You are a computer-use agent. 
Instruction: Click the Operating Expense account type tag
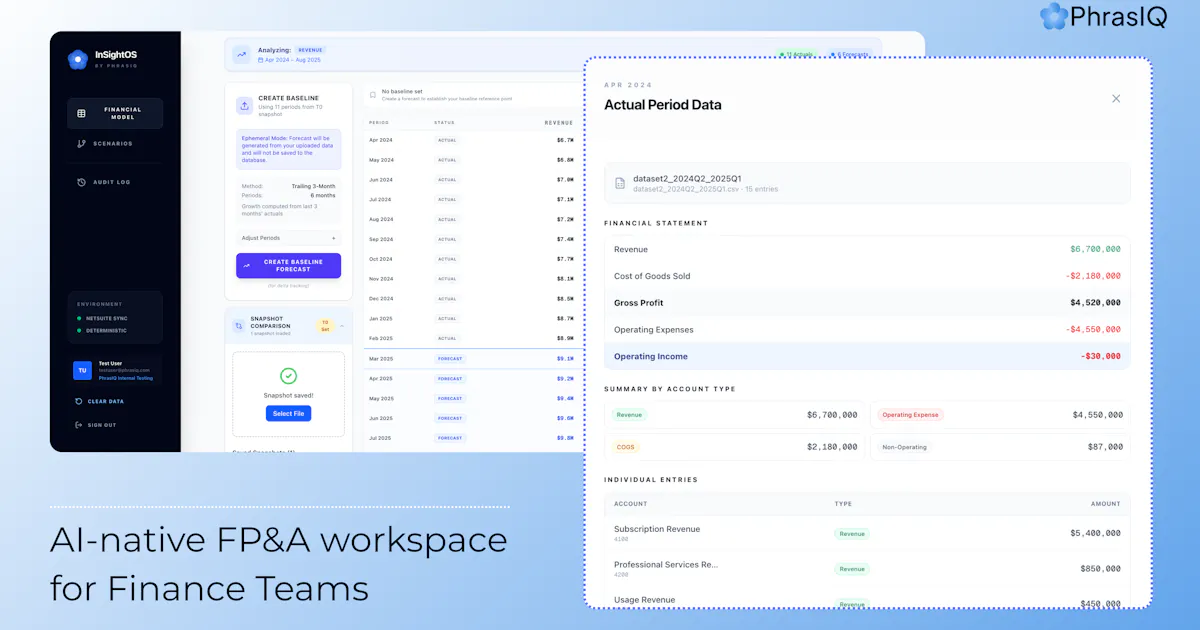point(910,415)
